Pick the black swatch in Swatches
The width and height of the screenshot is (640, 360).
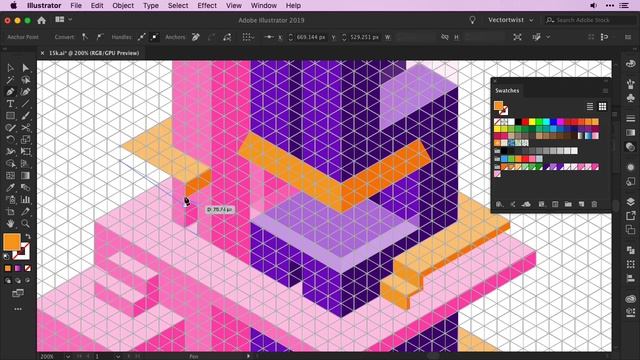[518, 122]
